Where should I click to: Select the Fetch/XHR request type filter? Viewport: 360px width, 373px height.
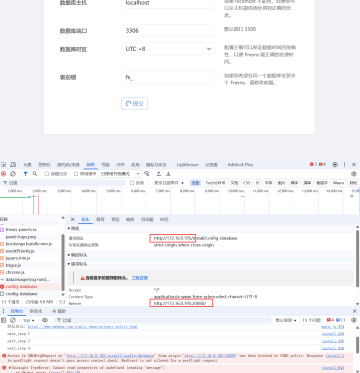coord(215,183)
